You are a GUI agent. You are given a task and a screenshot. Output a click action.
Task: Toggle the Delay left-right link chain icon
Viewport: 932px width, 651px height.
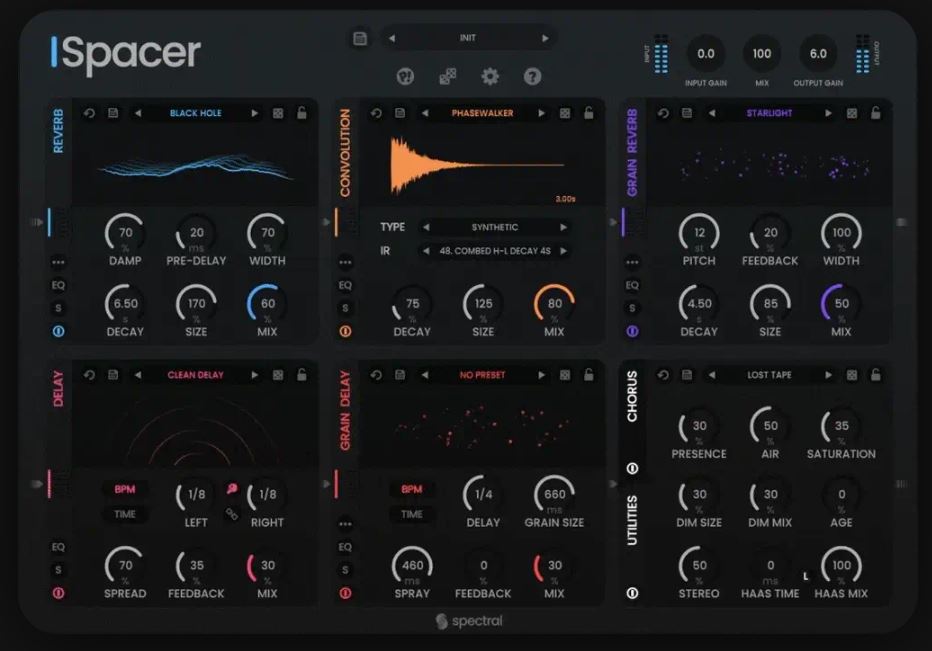pos(232,514)
